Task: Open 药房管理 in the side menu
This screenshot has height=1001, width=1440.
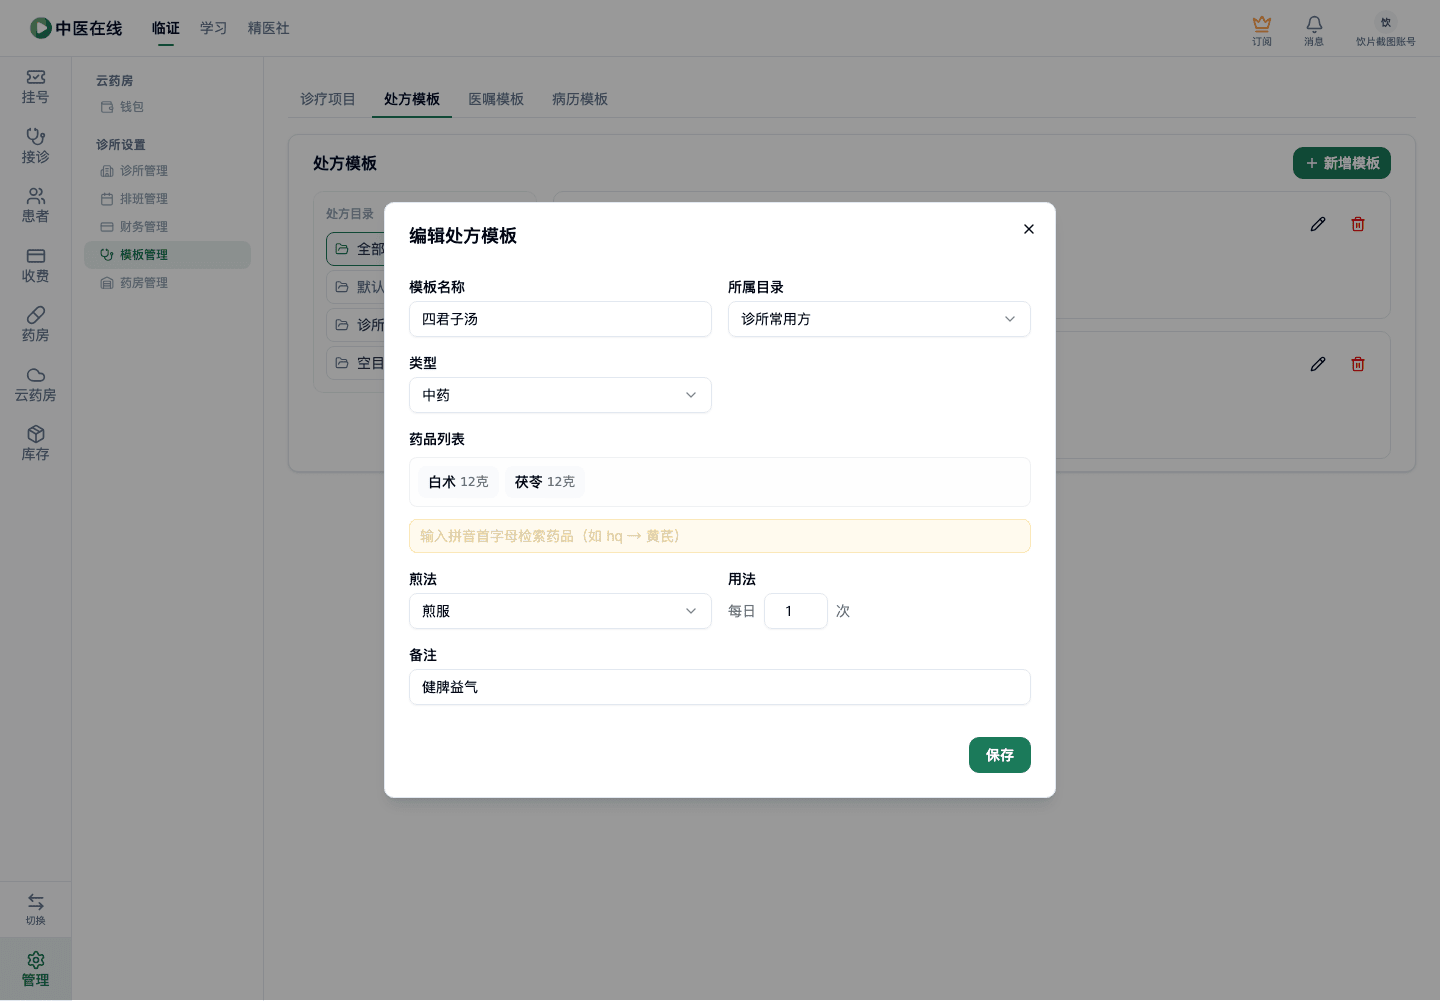Action: point(167,283)
